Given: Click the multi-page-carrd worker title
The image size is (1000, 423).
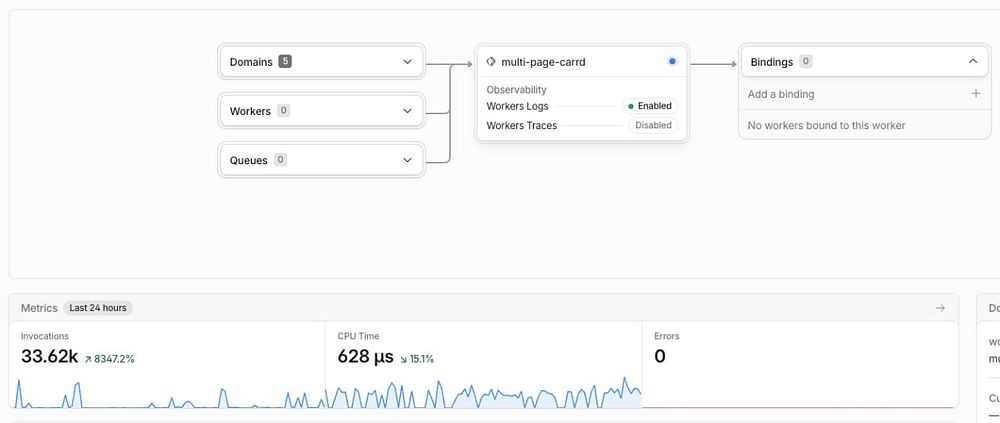Looking at the screenshot, I should [543, 62].
